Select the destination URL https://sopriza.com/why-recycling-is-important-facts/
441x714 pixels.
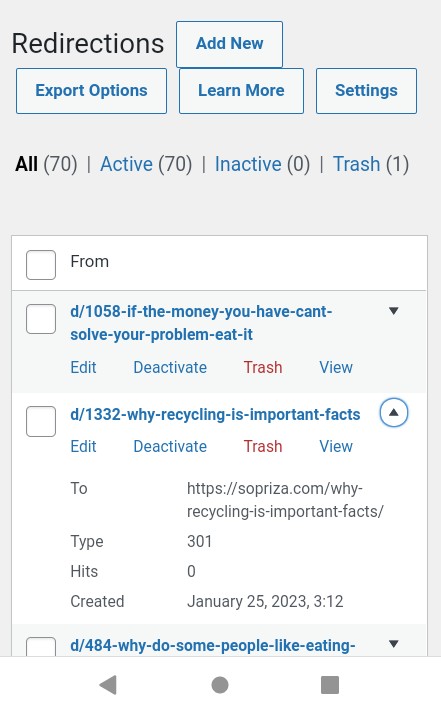[x=285, y=500]
